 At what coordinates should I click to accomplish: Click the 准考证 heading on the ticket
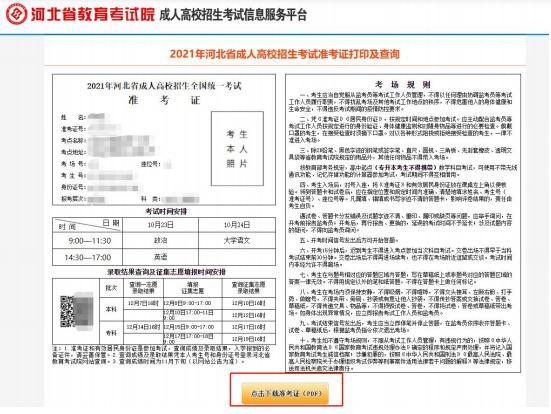[164, 100]
